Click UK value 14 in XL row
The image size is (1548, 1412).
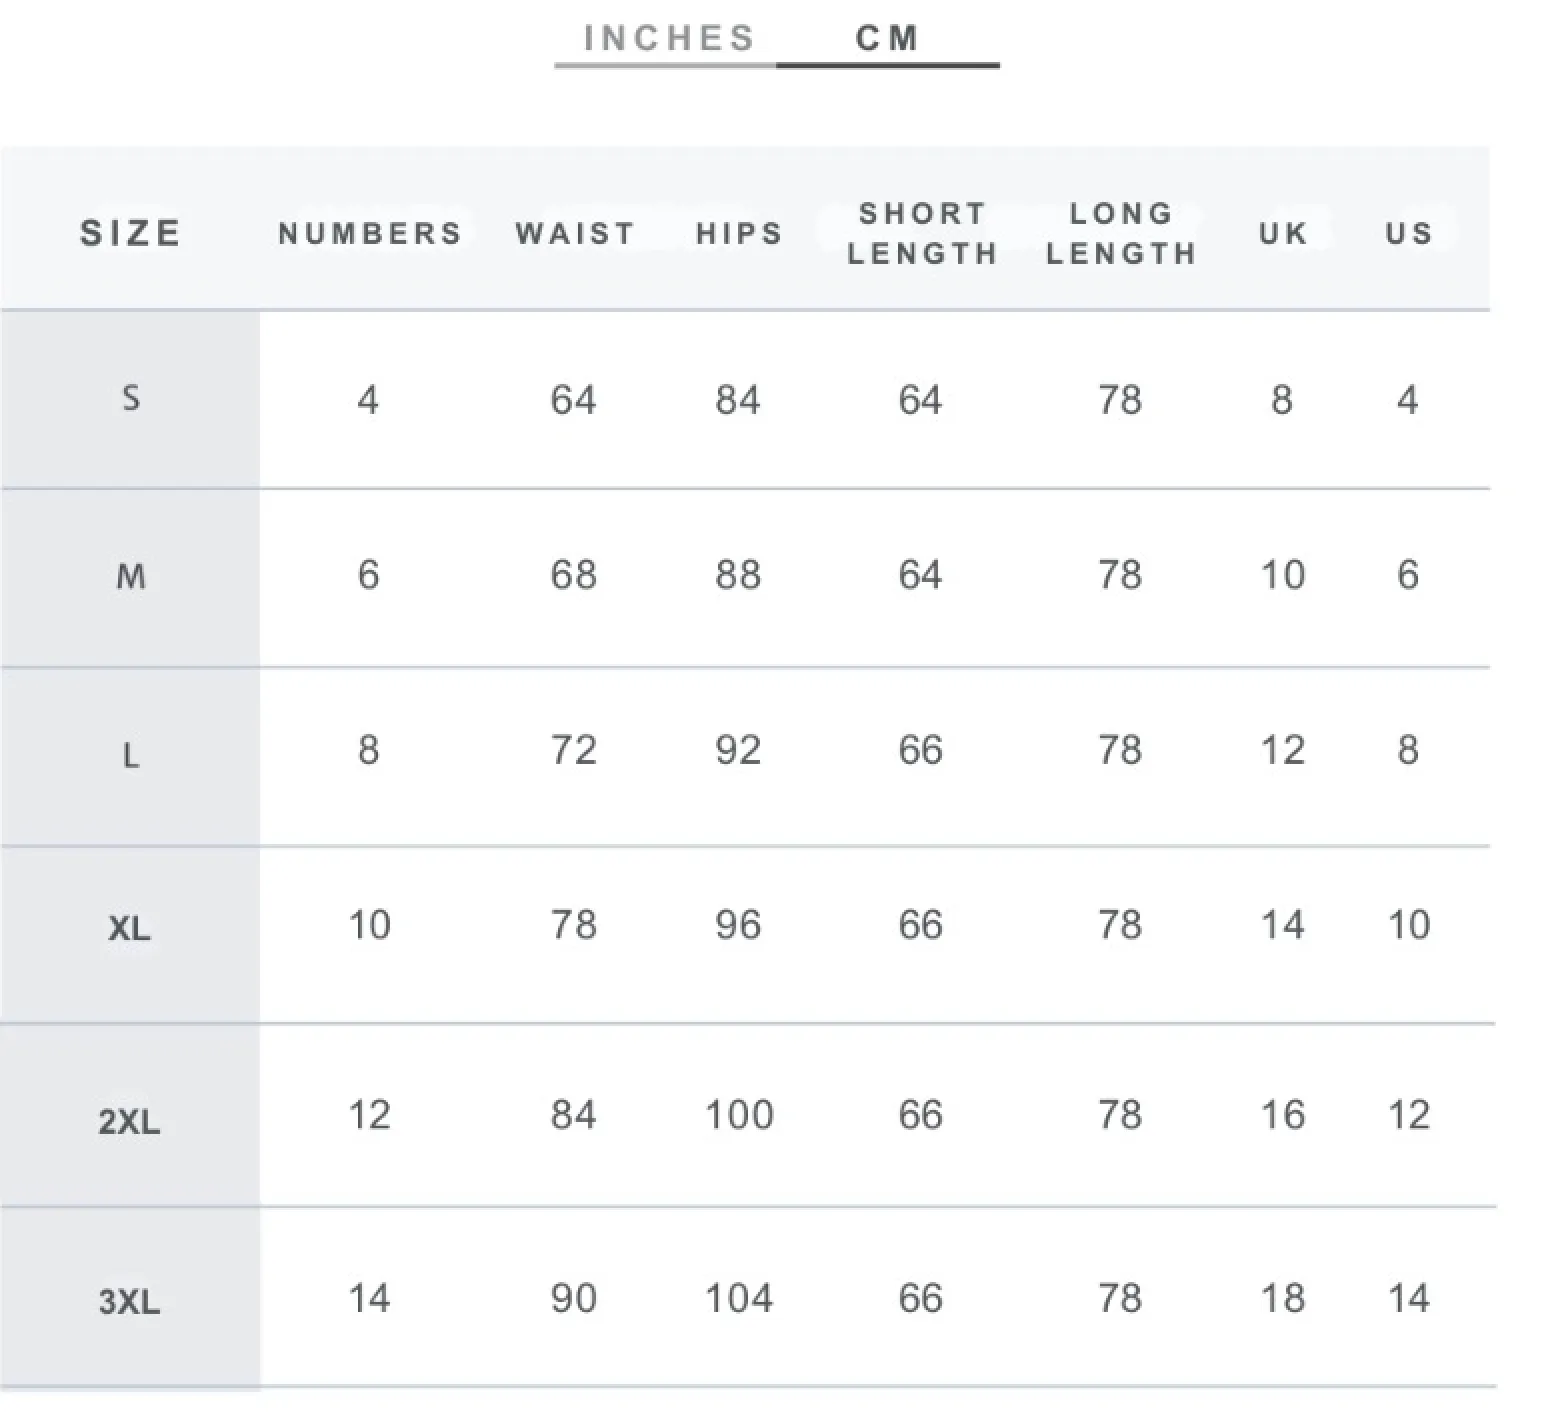click(x=1283, y=925)
